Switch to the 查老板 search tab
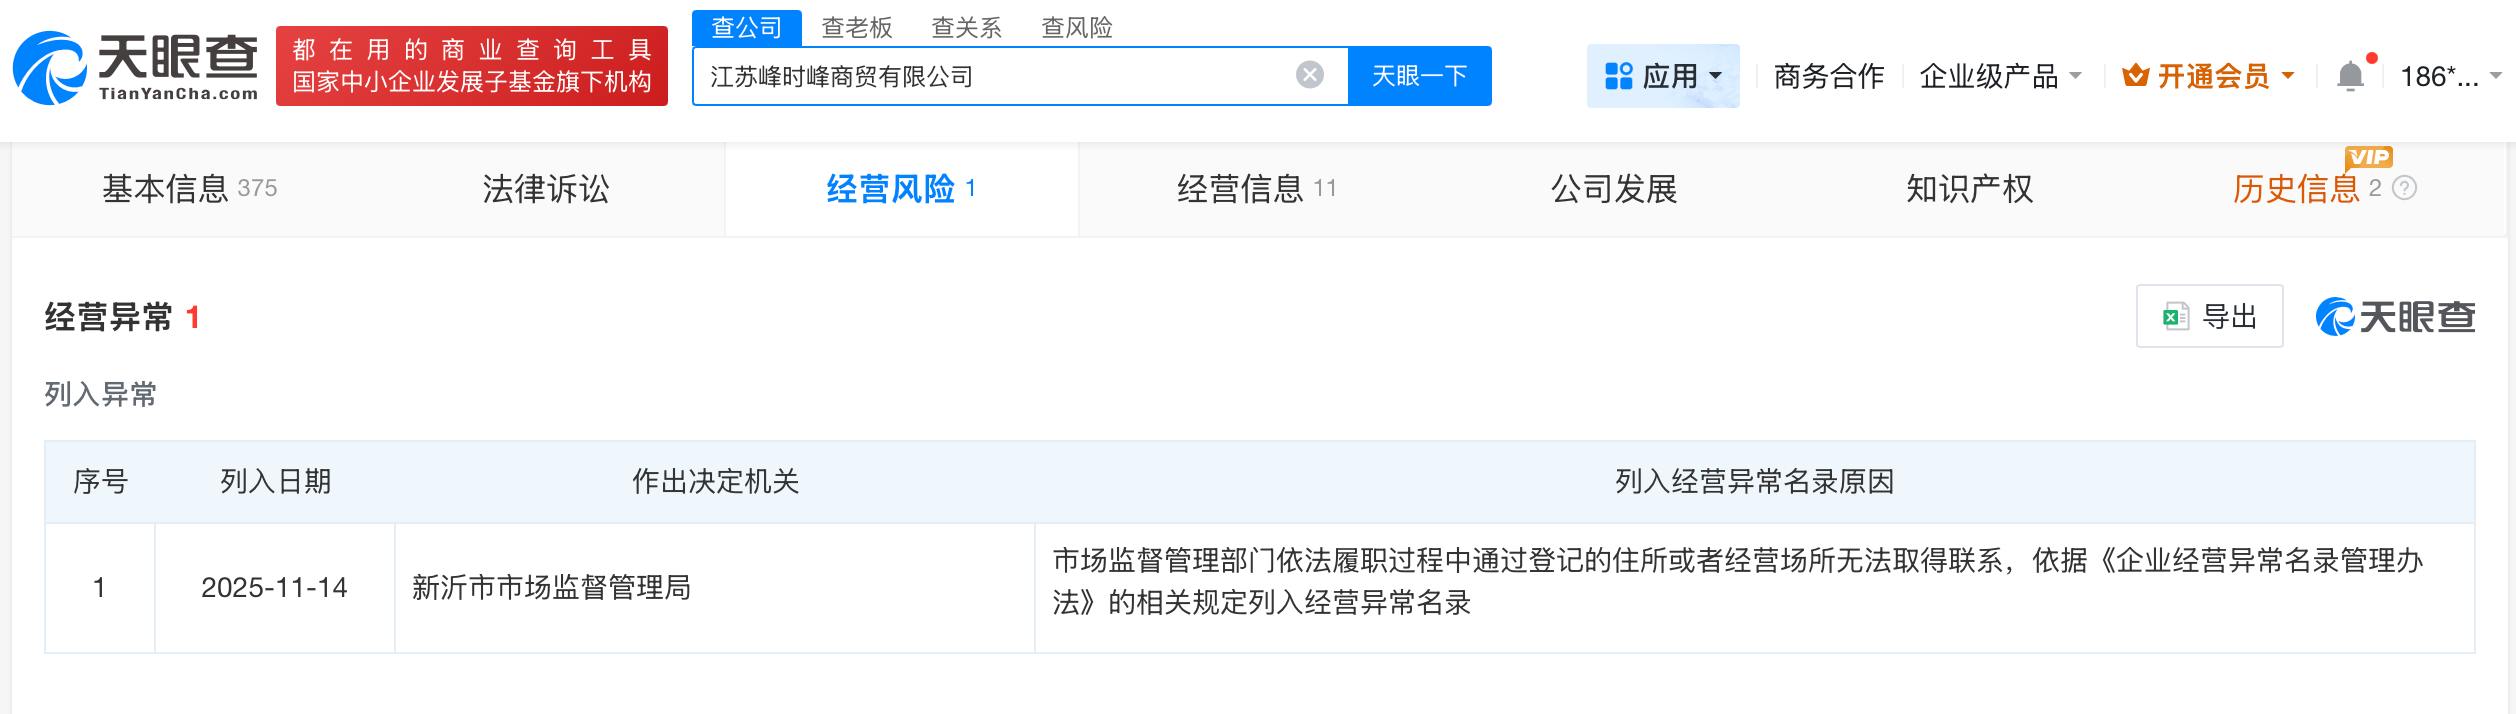Viewport: 2516px width, 714px height. point(856,27)
